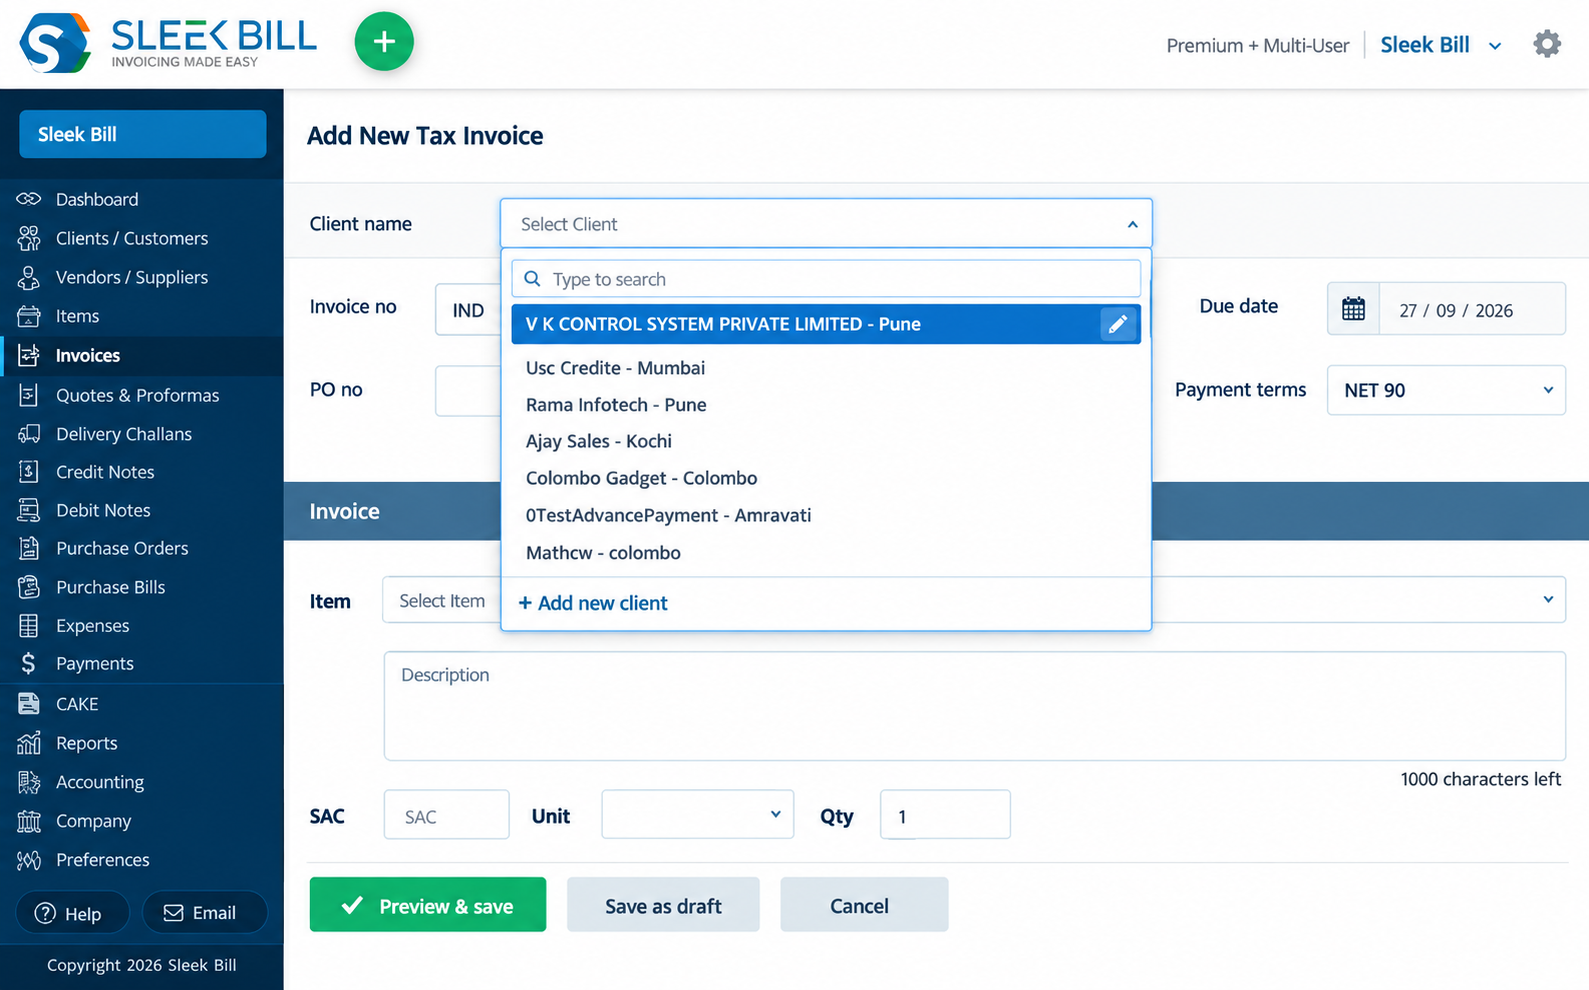The height and width of the screenshot is (990, 1589).
Task: Click Preview & save button
Action: click(x=428, y=904)
